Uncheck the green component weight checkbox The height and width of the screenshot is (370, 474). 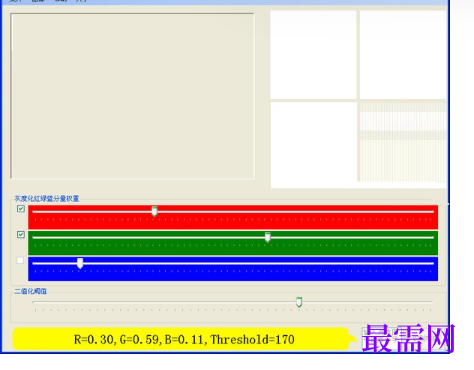21,235
